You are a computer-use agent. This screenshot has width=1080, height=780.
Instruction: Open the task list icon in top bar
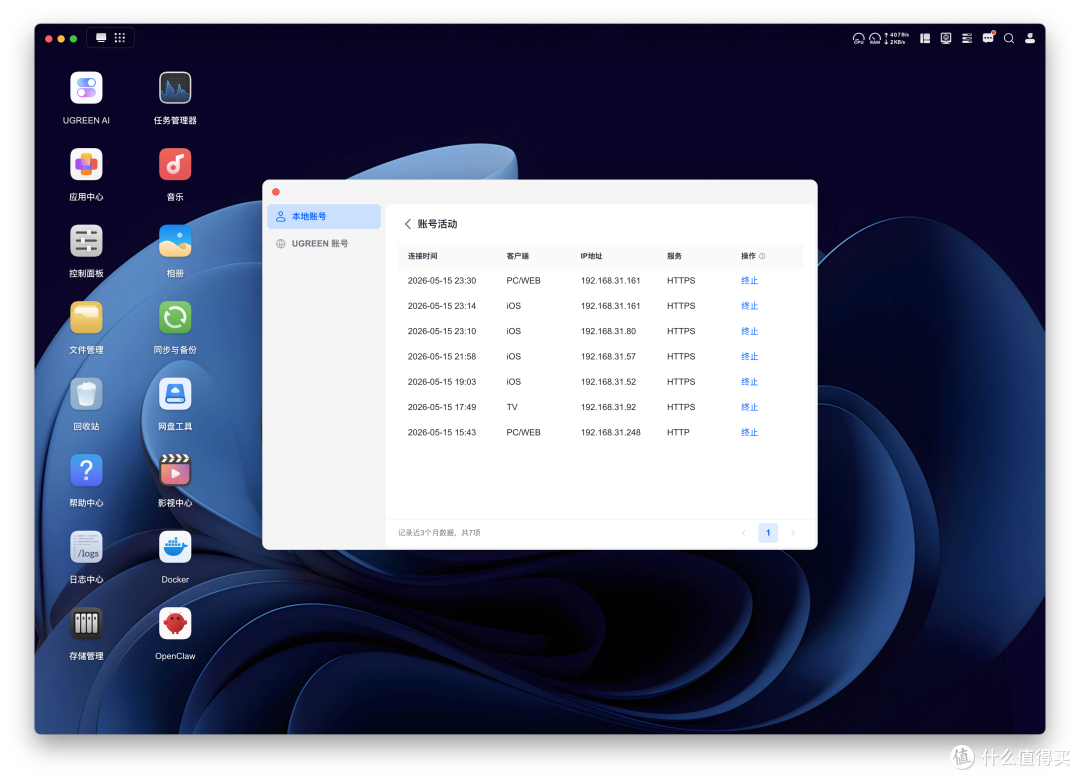pos(967,39)
